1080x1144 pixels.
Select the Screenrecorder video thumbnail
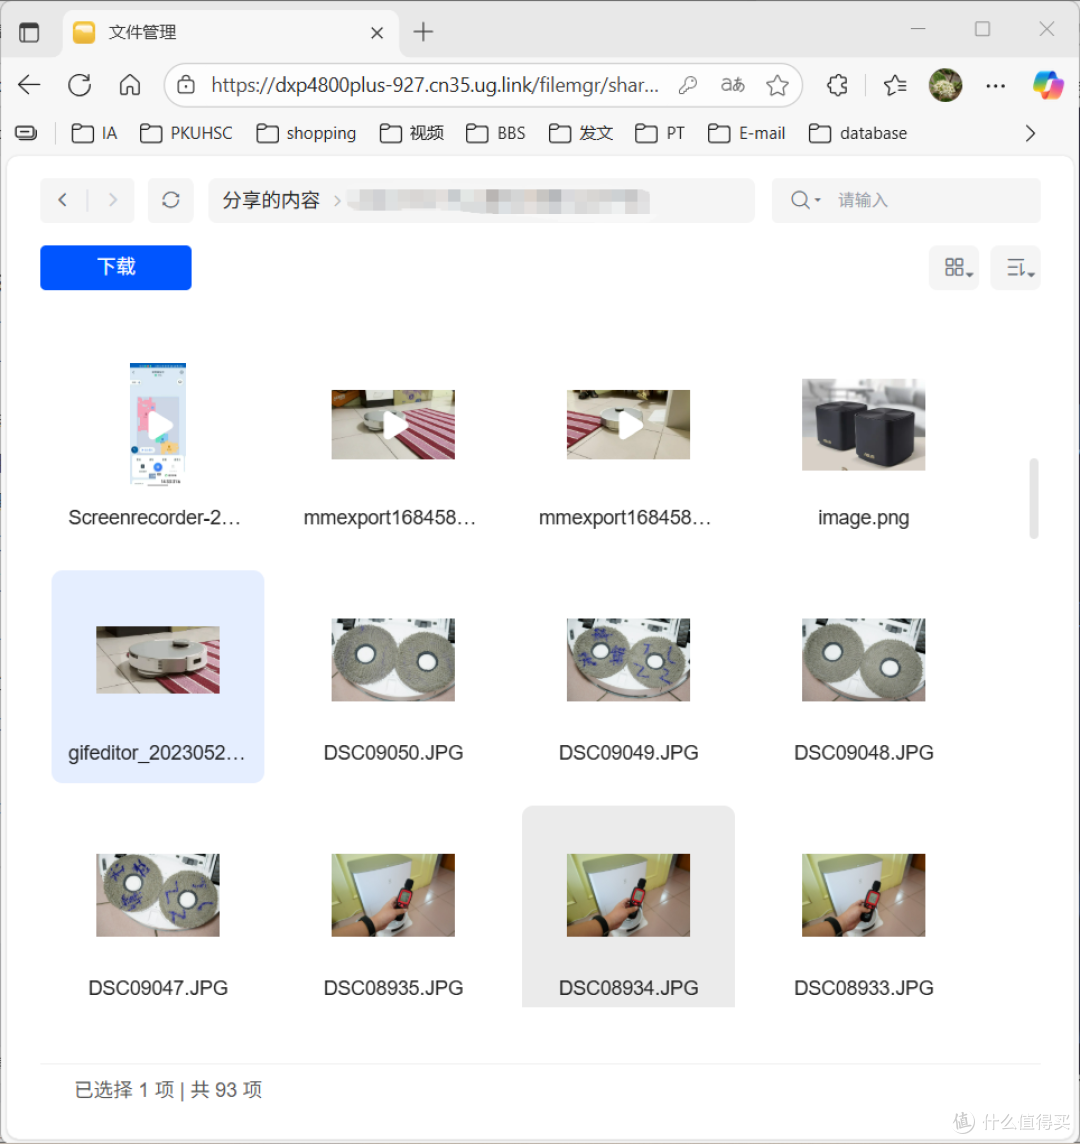click(x=158, y=424)
